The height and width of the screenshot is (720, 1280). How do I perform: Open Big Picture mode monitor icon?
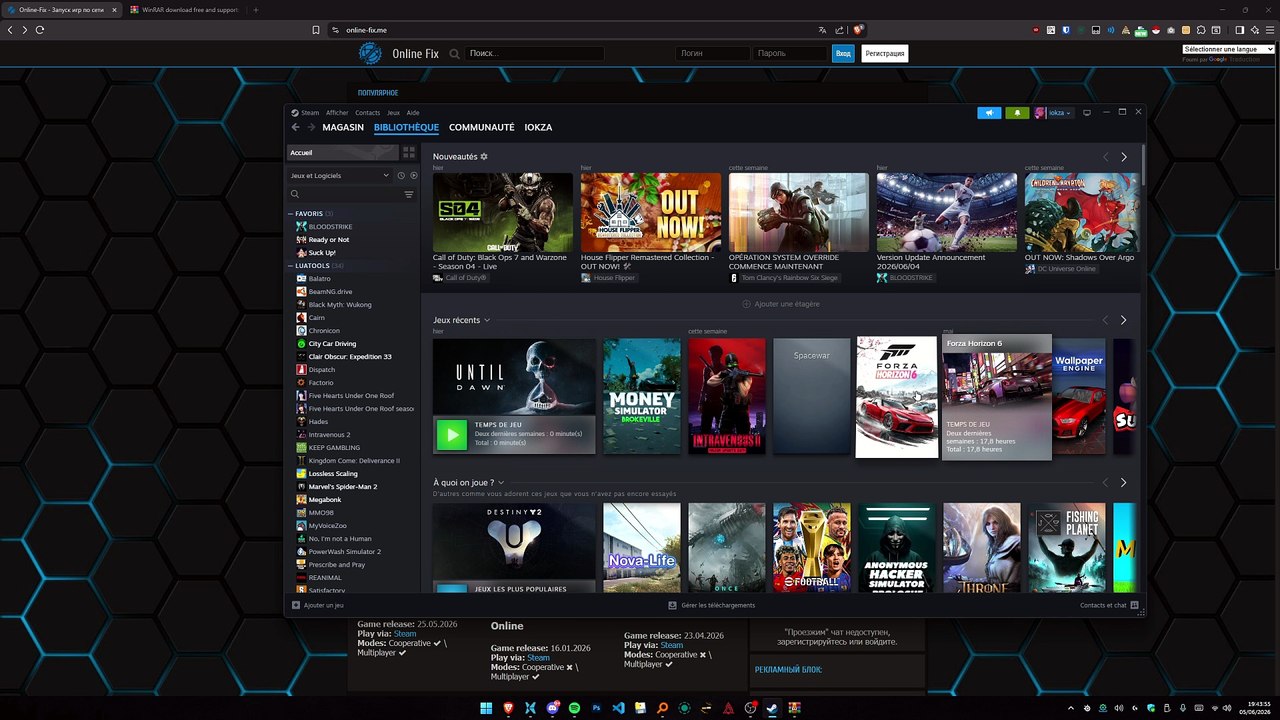1087,113
